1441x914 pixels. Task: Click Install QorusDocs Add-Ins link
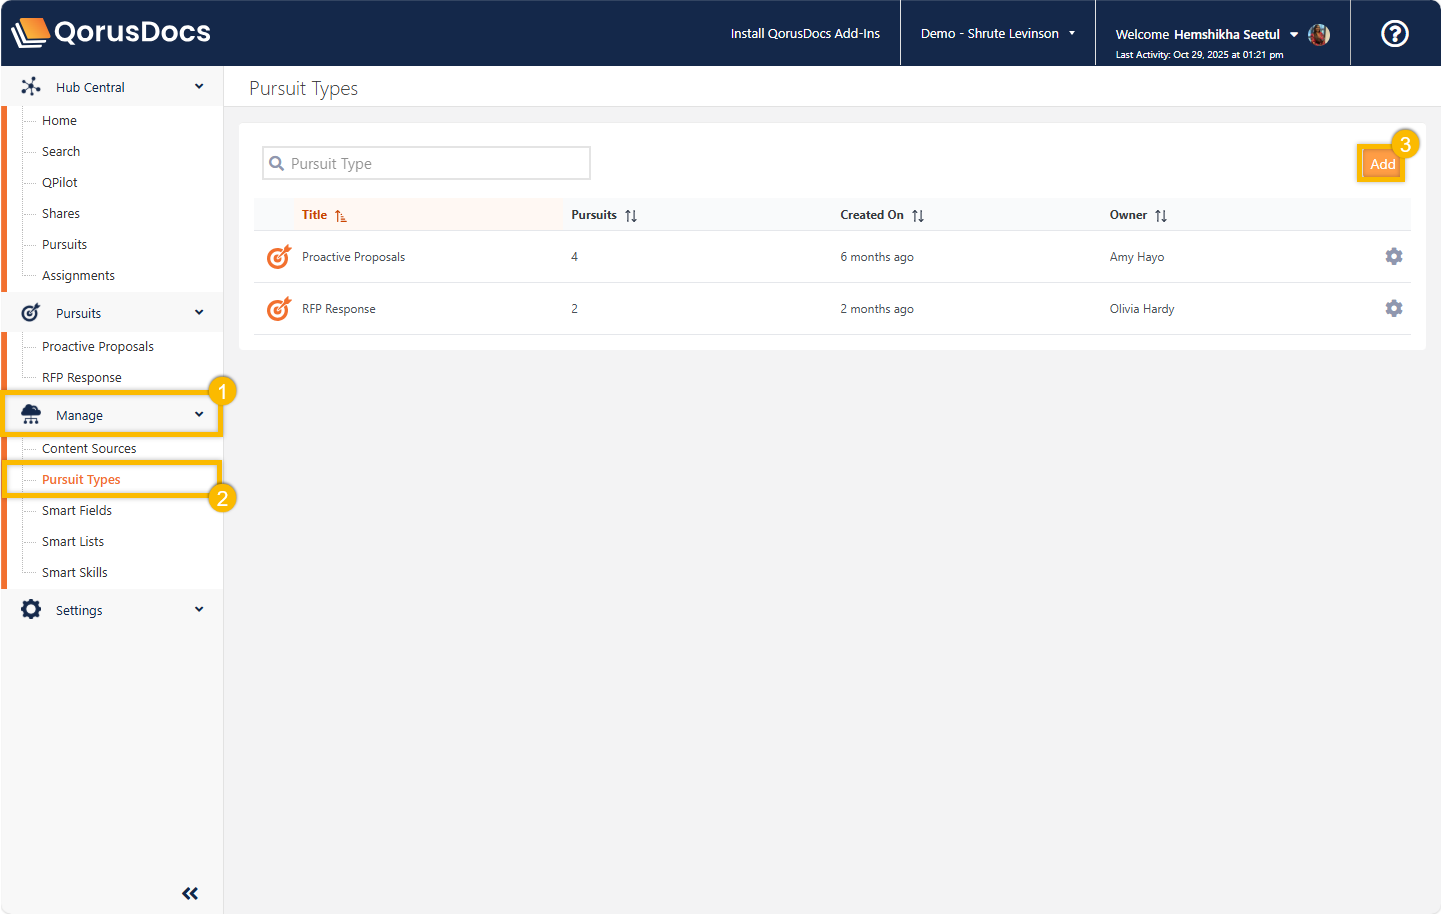(x=805, y=33)
